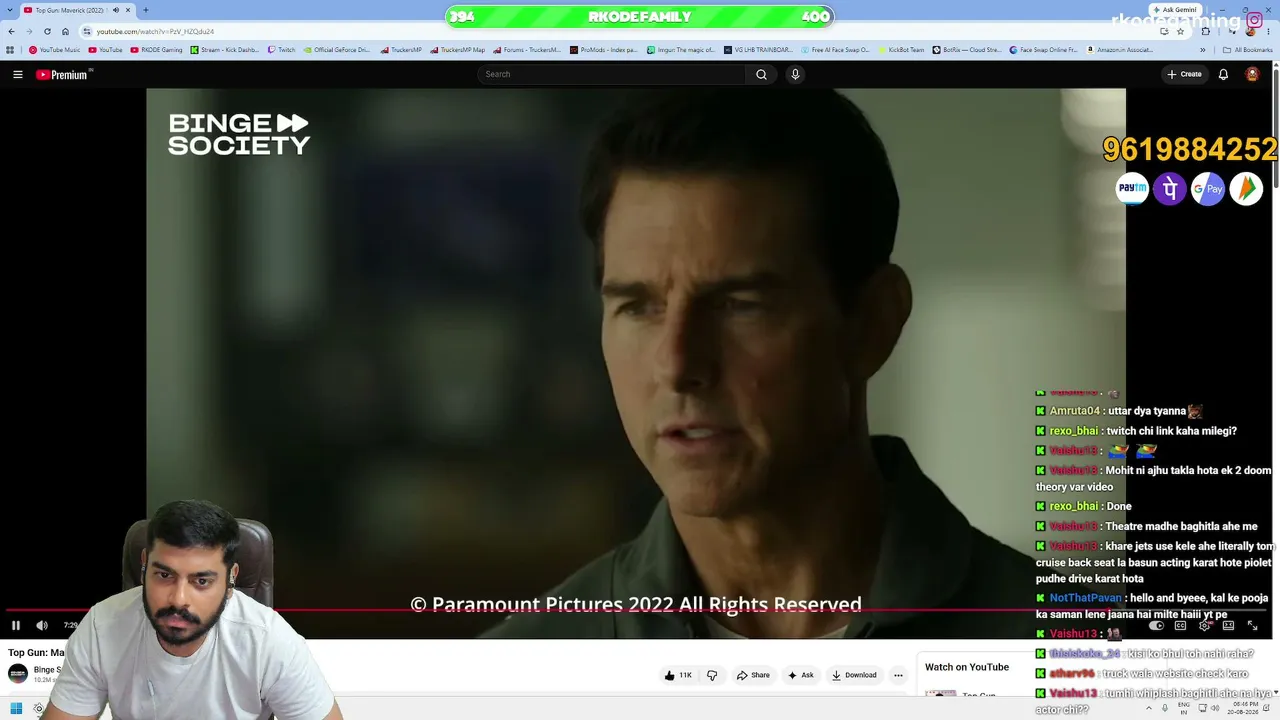Open the Windows Start menu
This screenshot has height=720, width=1280.
point(16,709)
